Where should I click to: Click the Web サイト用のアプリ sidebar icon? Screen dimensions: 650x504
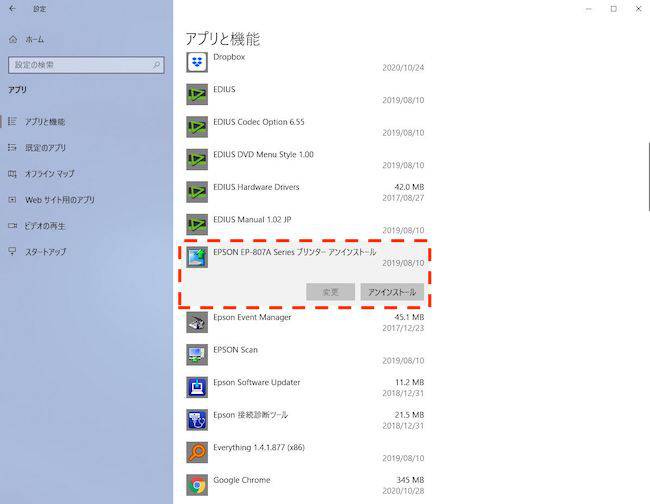click(x=12, y=200)
